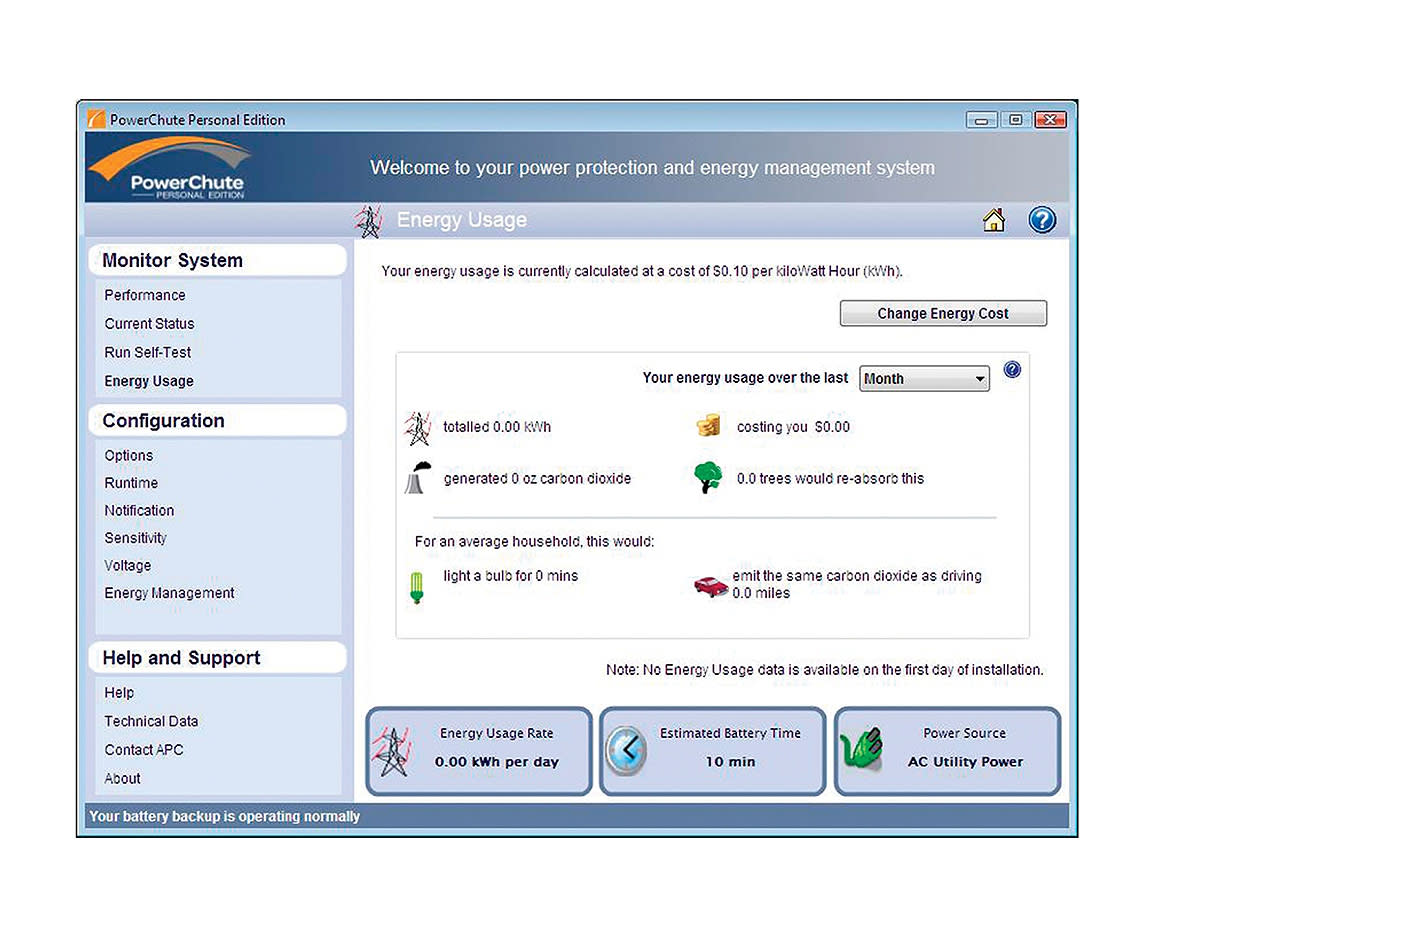Open help via the question mark icon
Image resolution: width=1406 pixels, height=940 pixels.
[1042, 220]
